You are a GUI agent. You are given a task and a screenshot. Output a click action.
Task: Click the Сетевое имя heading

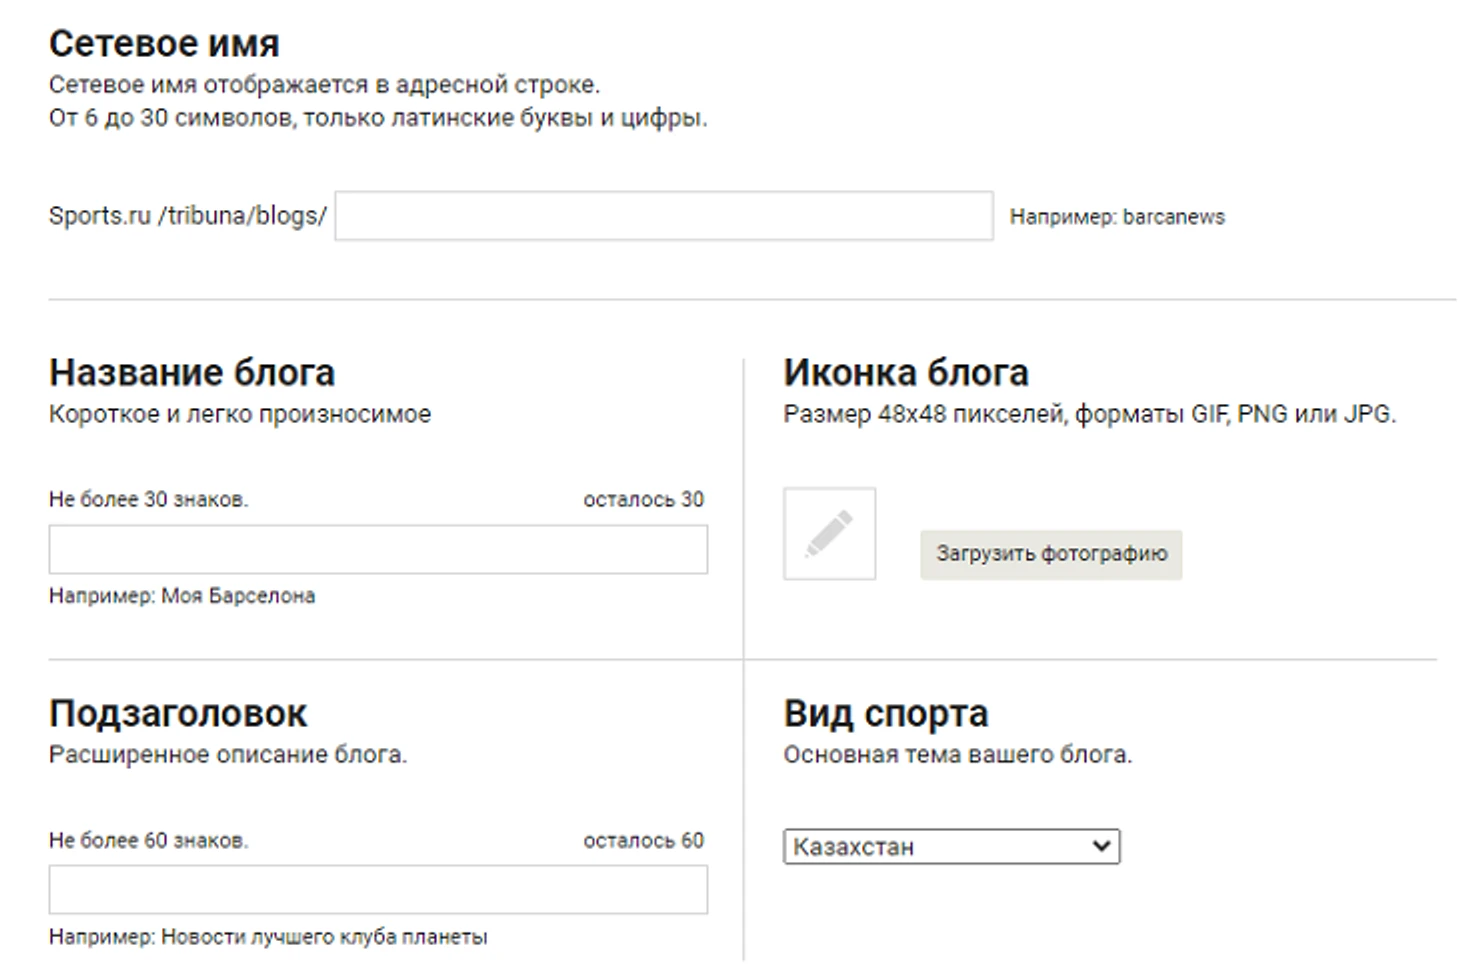[x=164, y=44]
